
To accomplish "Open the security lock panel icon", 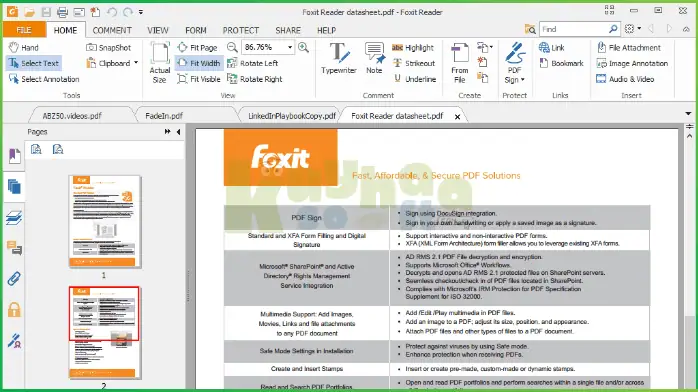I will click(14, 310).
